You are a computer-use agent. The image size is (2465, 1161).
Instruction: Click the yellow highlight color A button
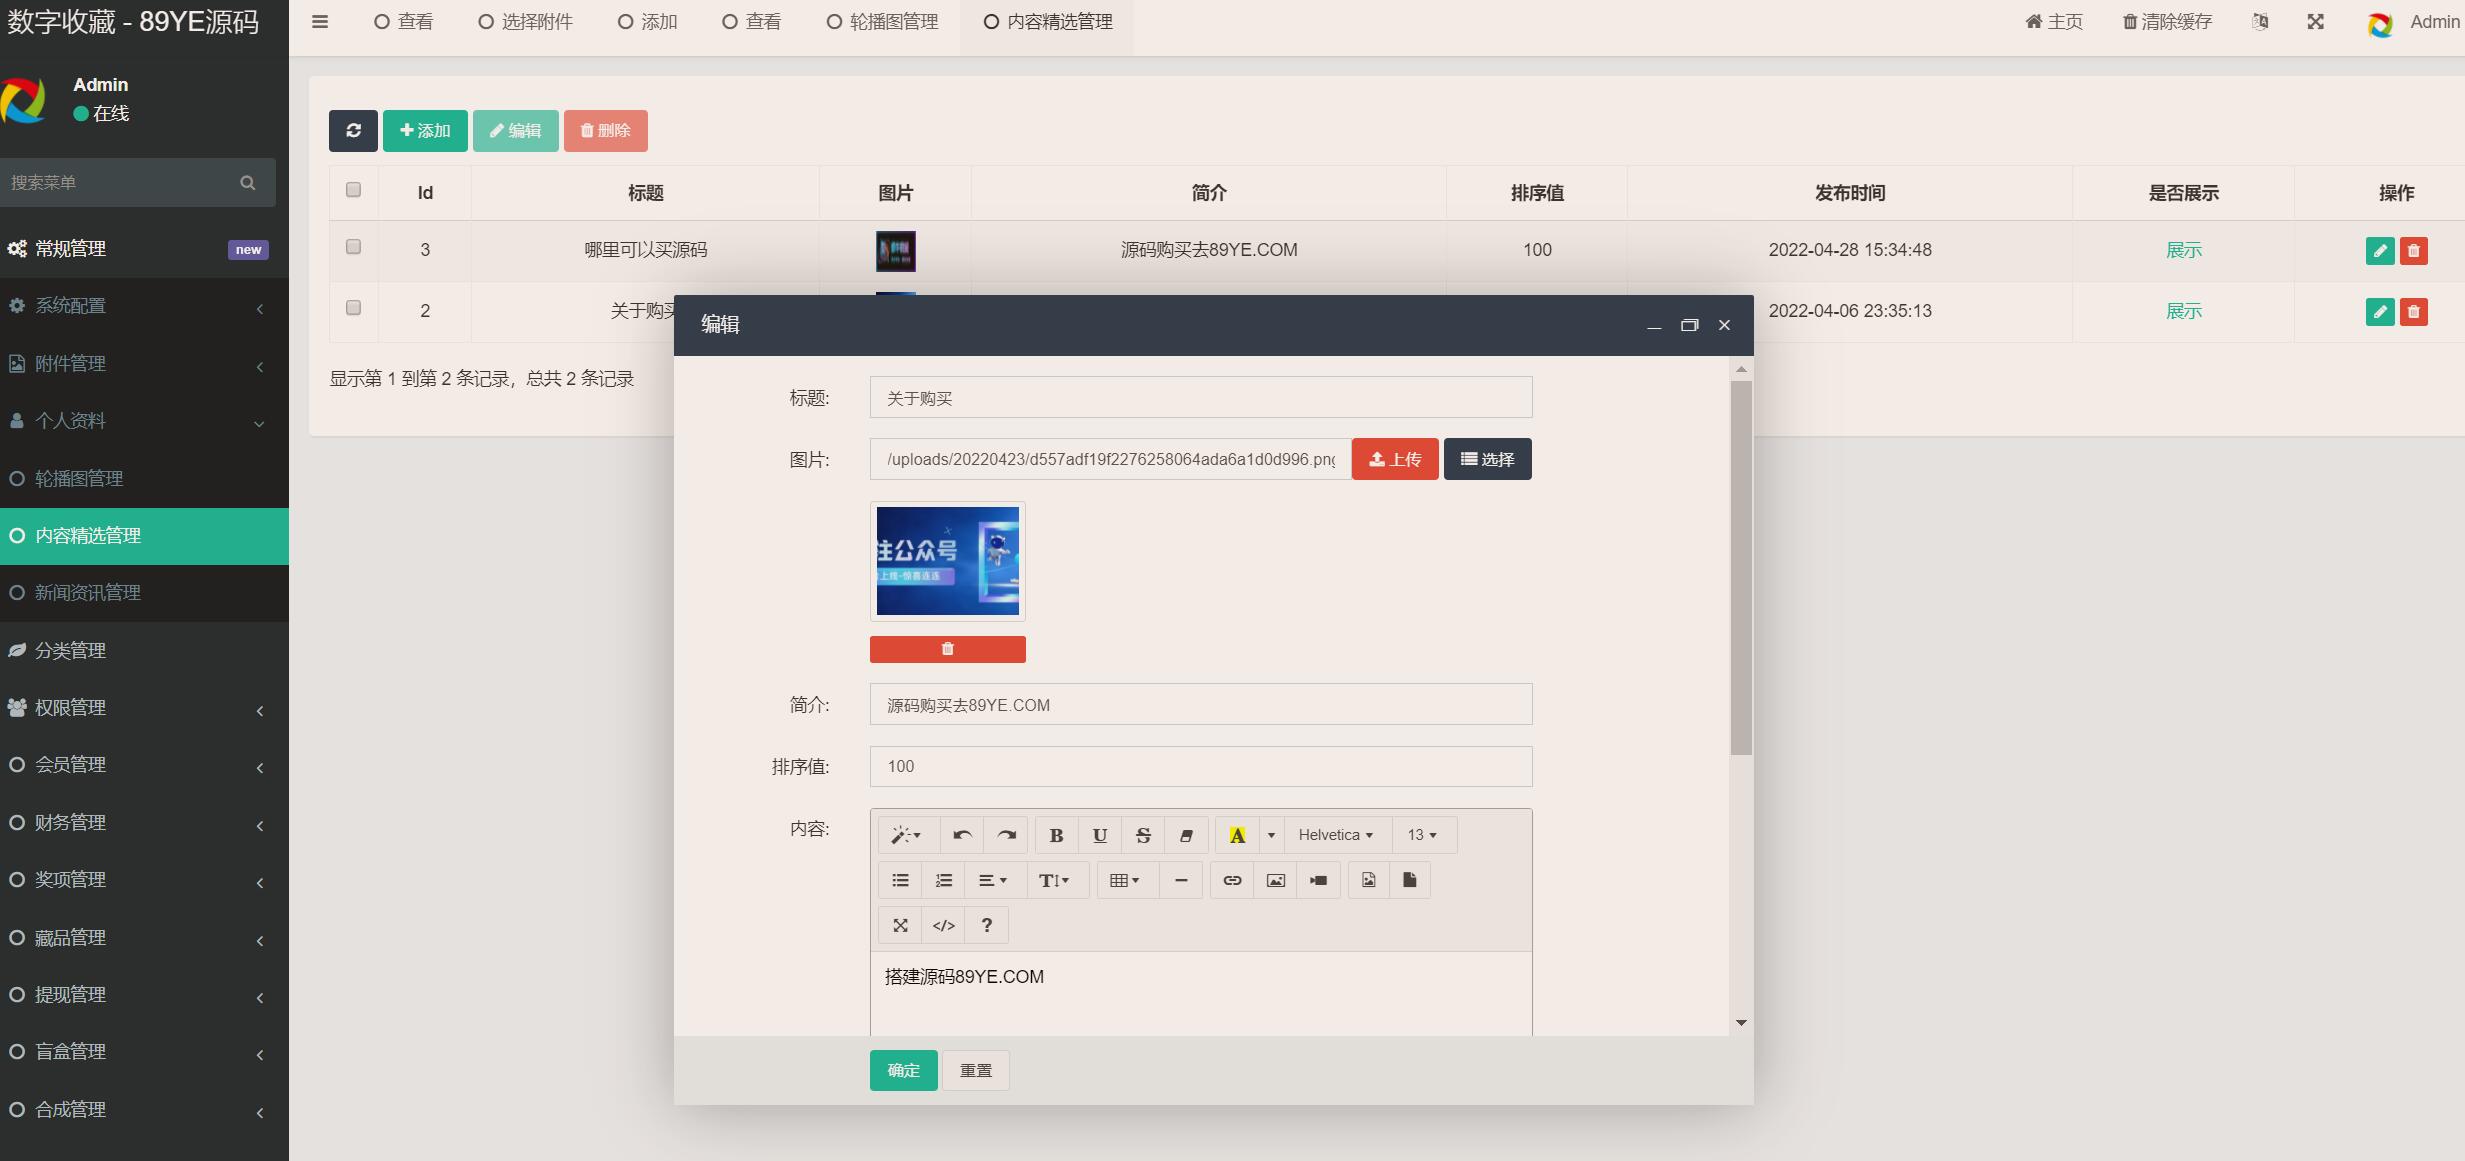[1237, 835]
